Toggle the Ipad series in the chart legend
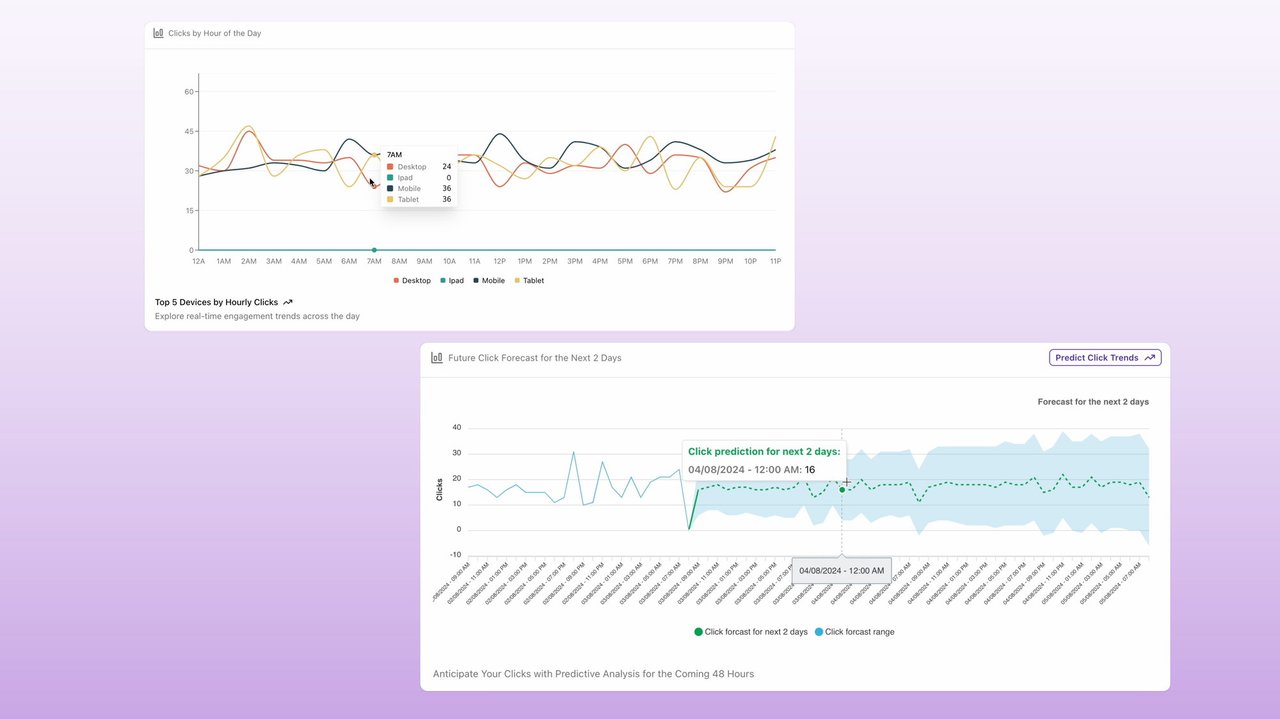 (x=451, y=281)
